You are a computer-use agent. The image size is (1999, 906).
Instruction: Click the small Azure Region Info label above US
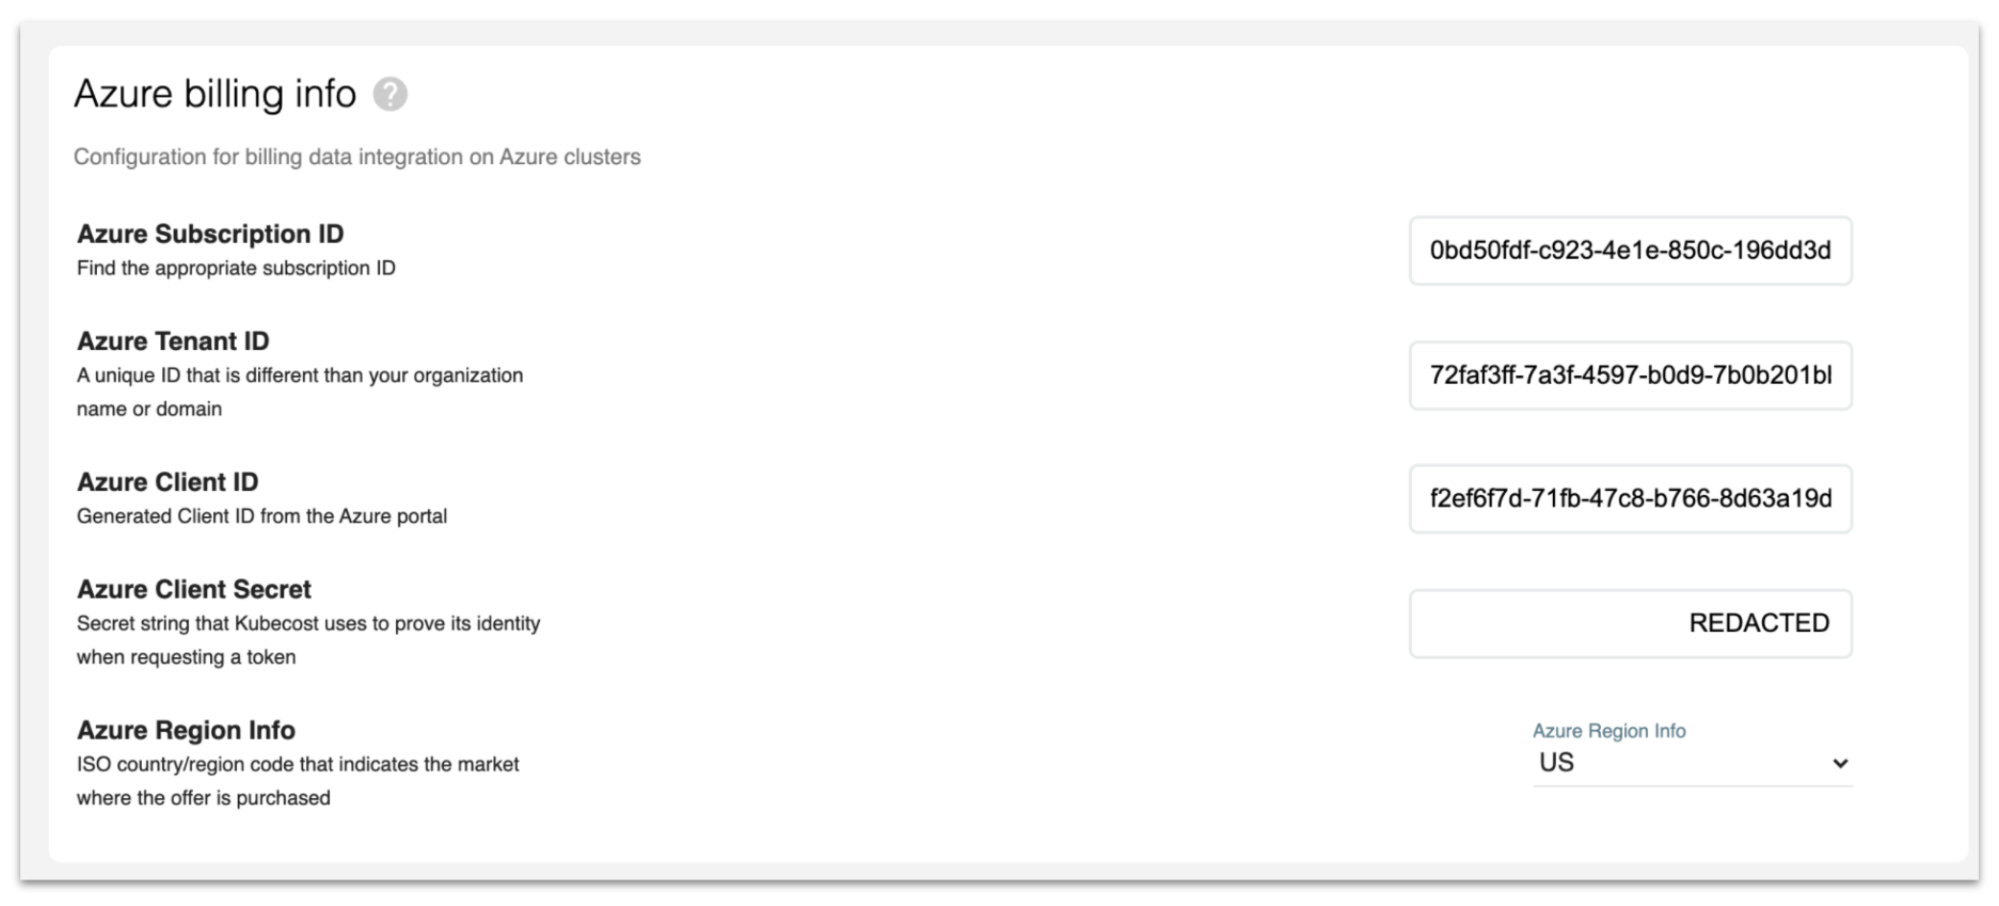coord(1609,731)
